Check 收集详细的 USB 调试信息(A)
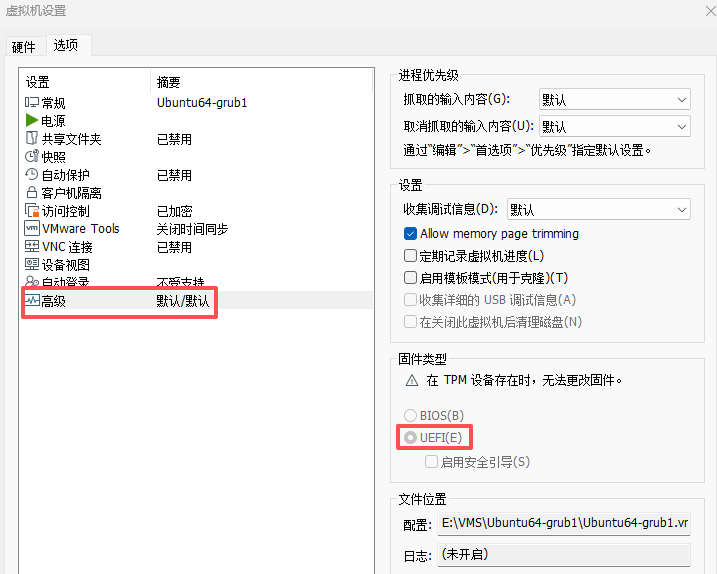Viewport: 717px width, 574px height. (410, 300)
